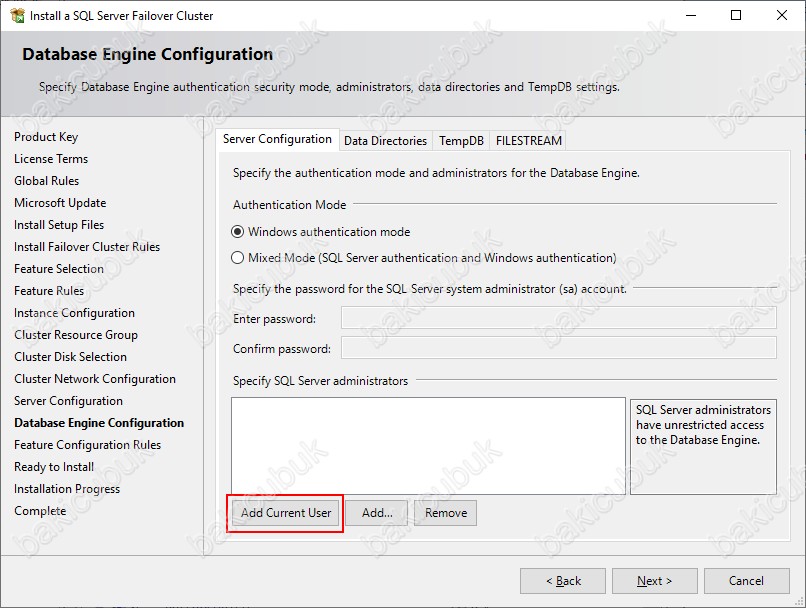806x608 pixels.
Task: Go to the previous step with Back
Action: click(x=563, y=581)
